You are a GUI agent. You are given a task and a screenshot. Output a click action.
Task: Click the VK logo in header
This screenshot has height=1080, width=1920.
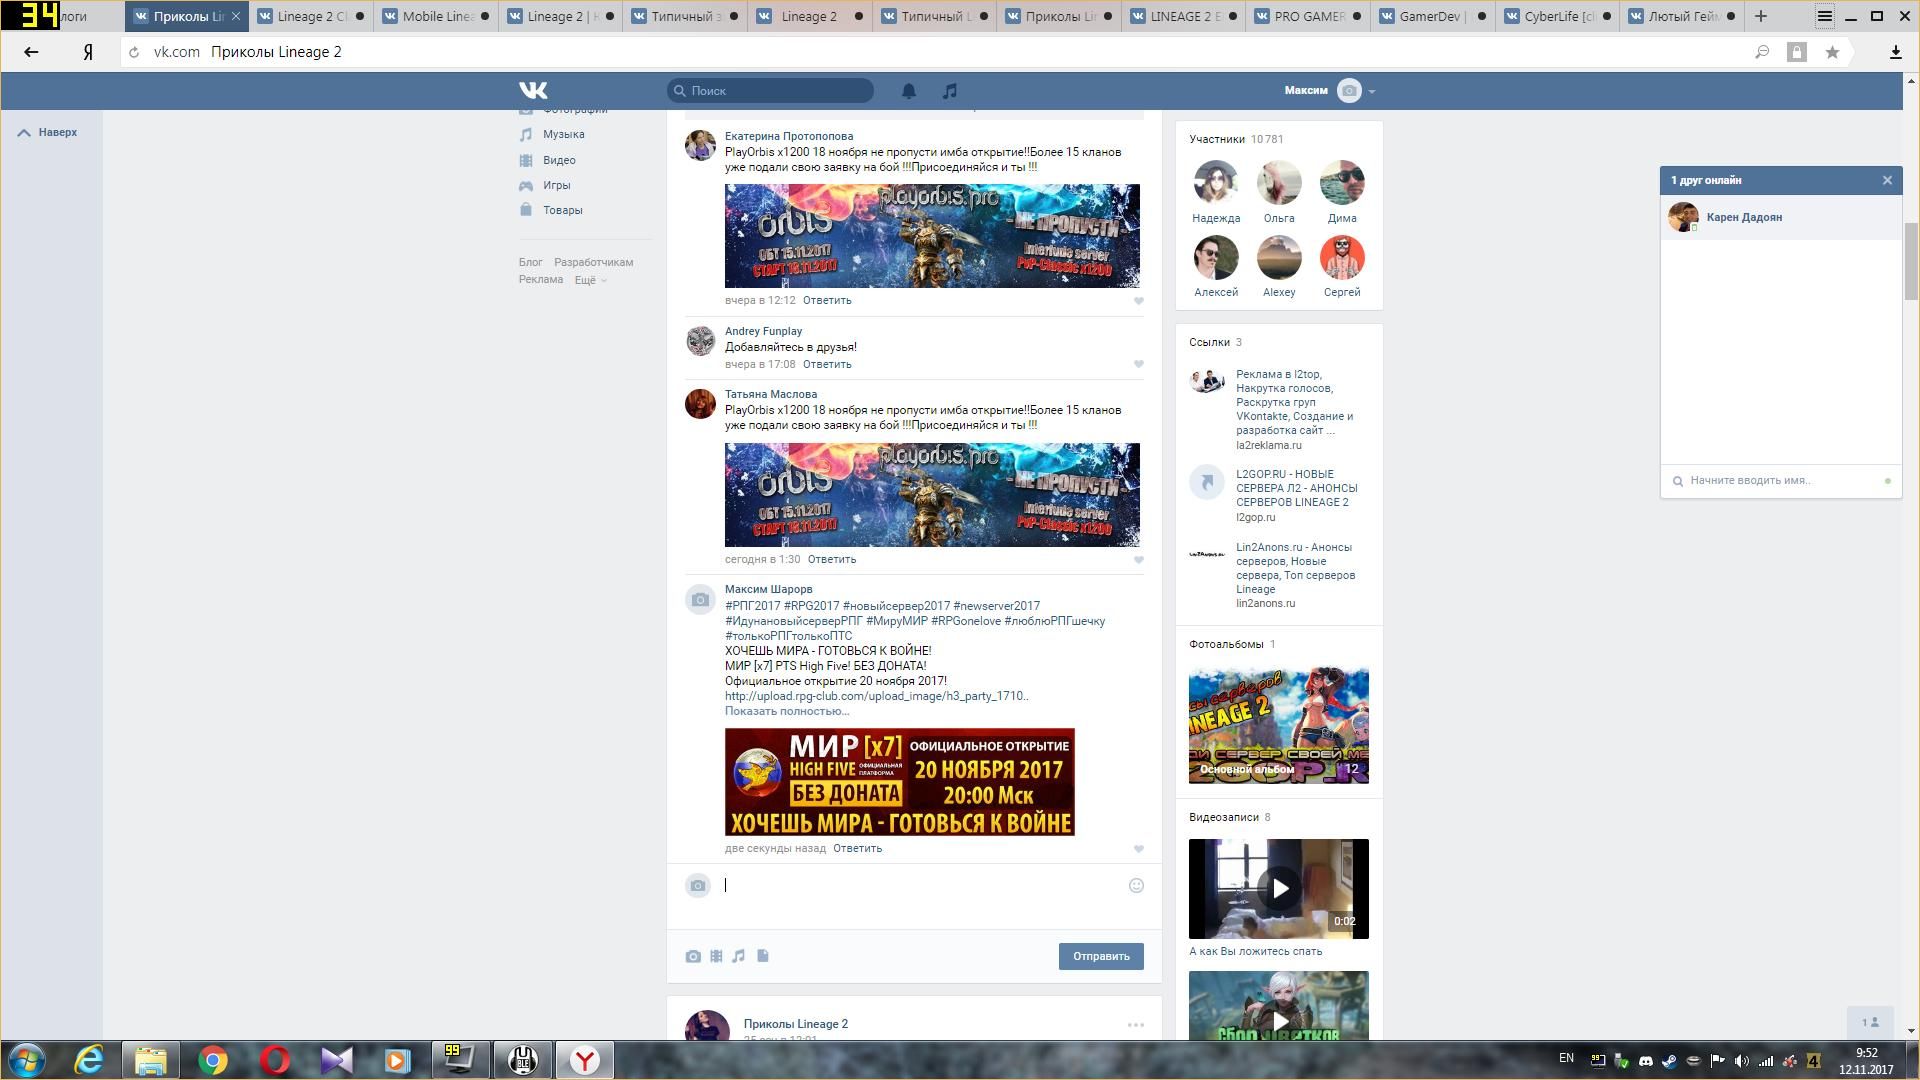pos(533,91)
